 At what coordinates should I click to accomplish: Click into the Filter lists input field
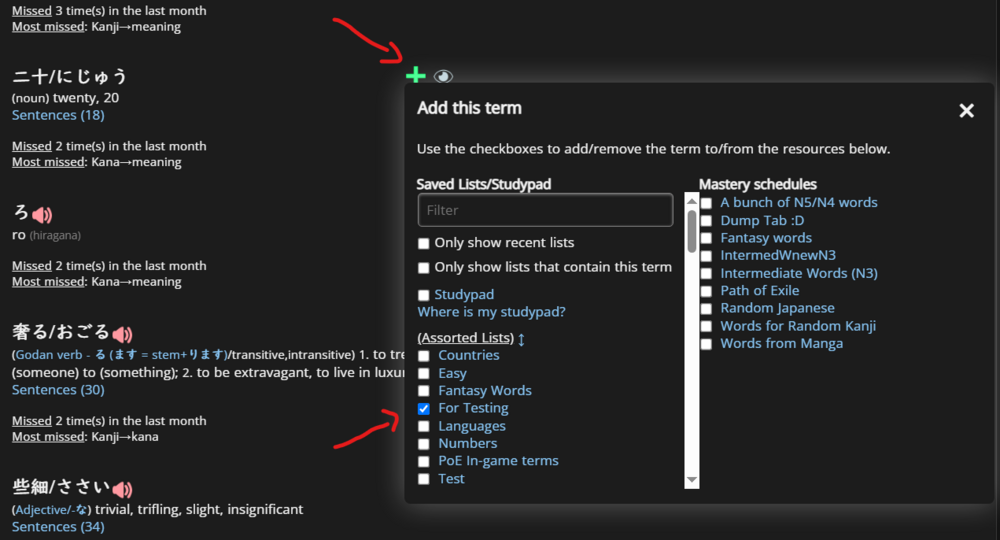click(545, 210)
